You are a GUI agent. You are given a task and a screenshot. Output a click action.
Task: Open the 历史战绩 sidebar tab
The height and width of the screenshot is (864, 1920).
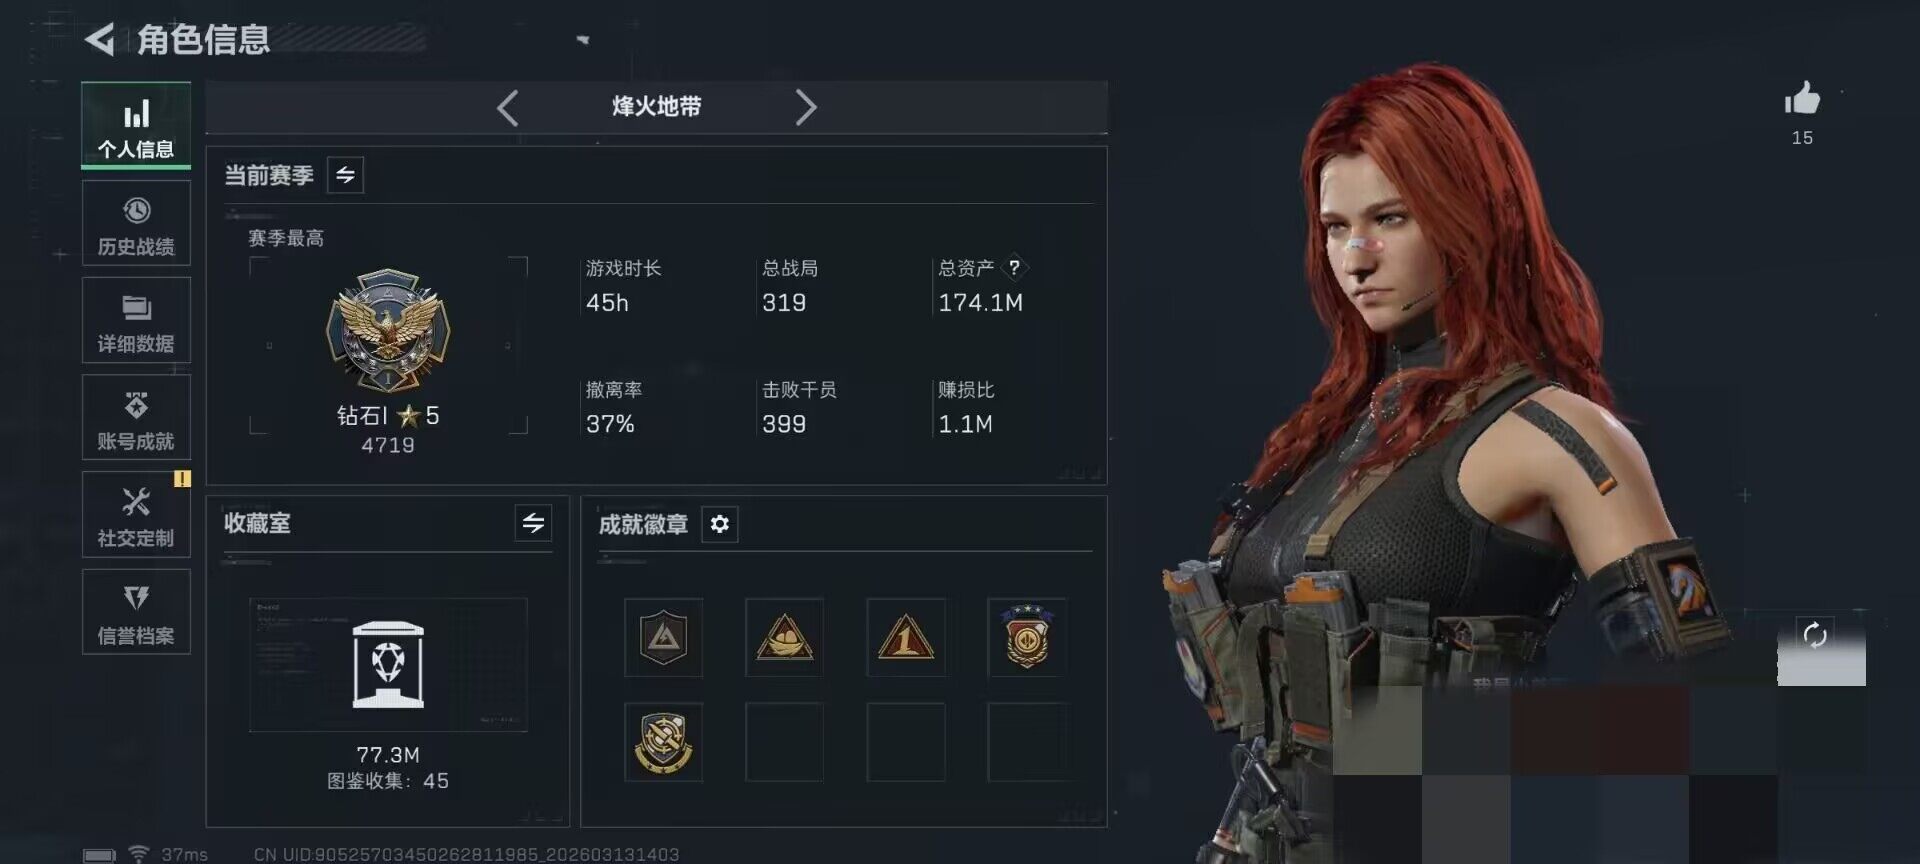(136, 224)
